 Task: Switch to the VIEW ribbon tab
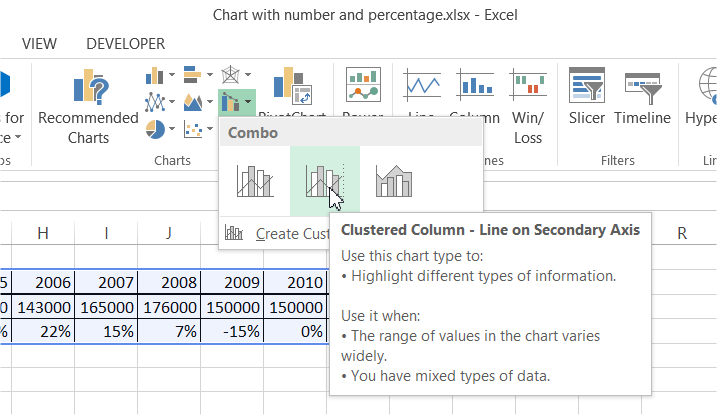pos(39,44)
